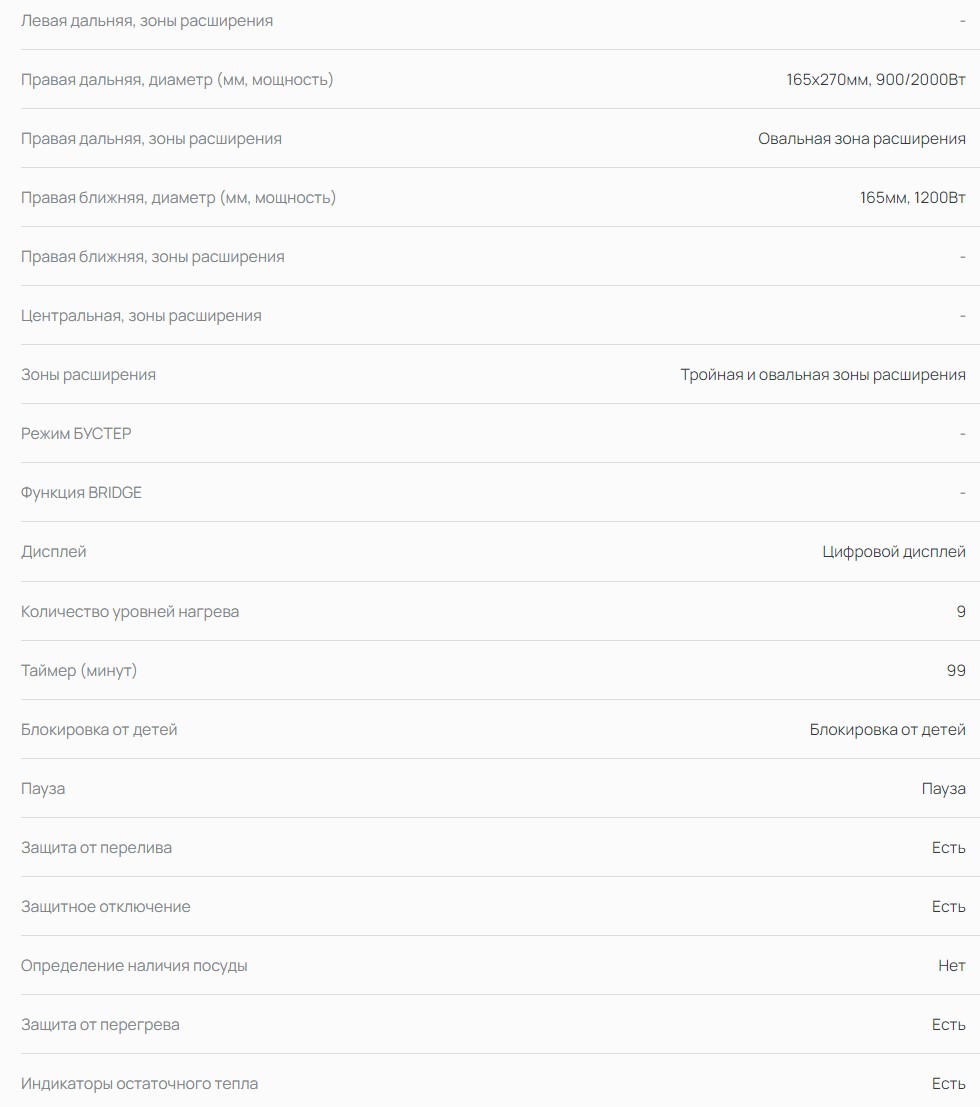The image size is (980, 1107).
Task: Select the "Цифровой дисплей" value
Action: (893, 551)
